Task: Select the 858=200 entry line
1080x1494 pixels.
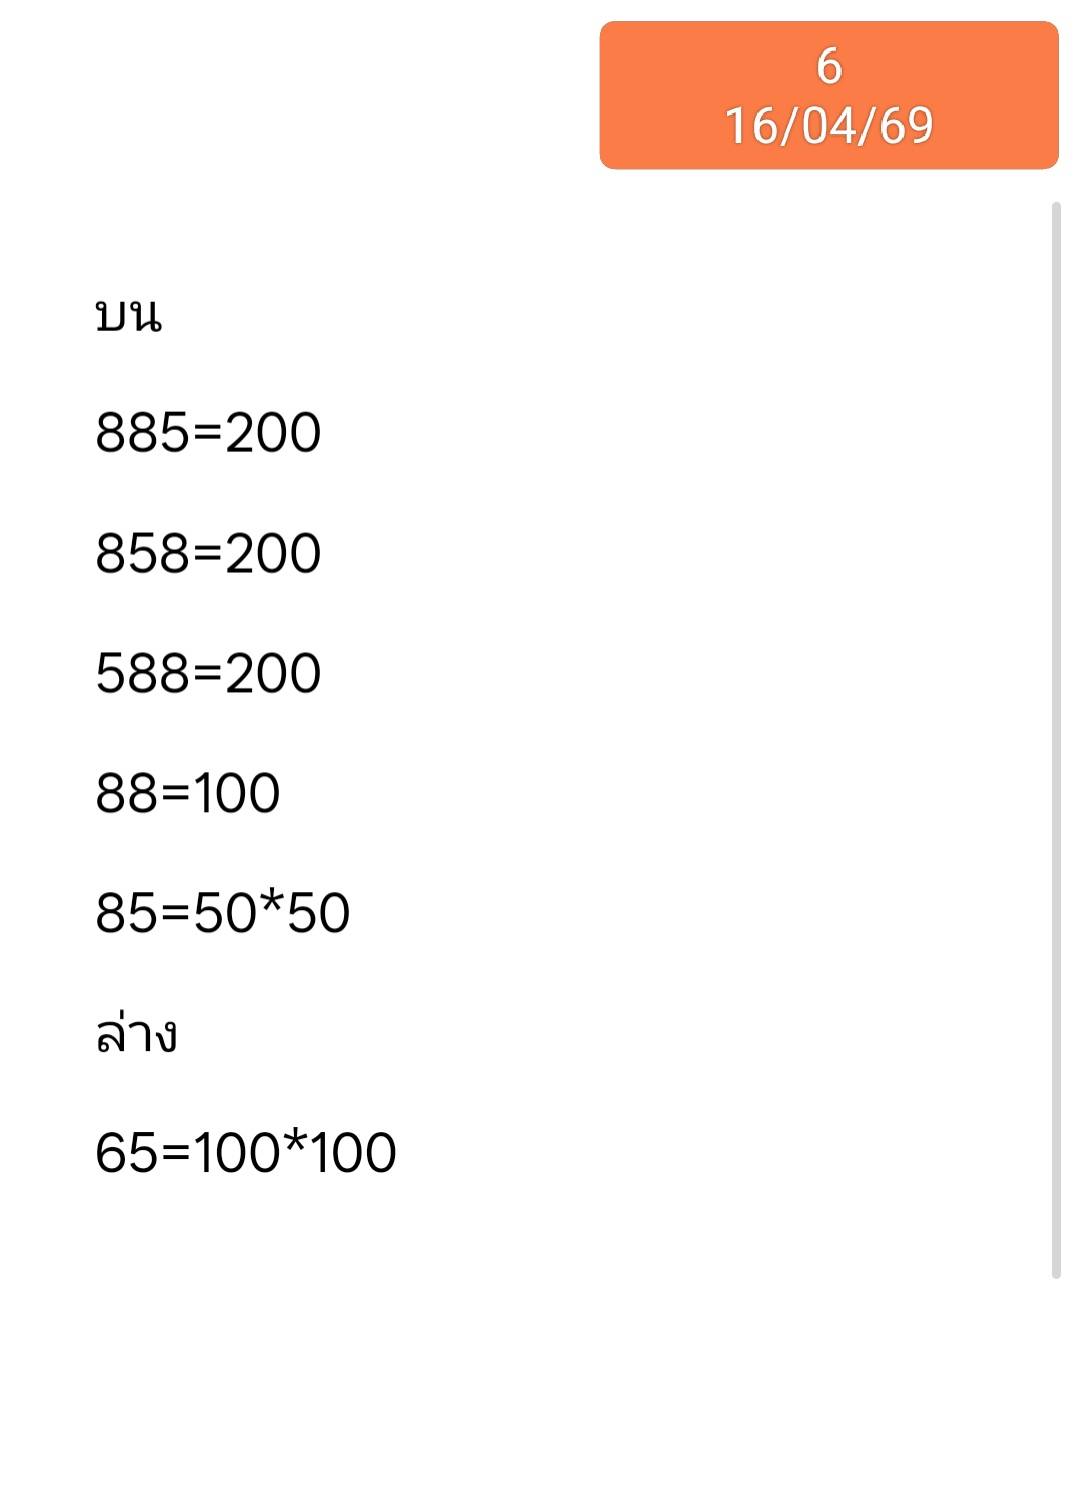Action: [208, 553]
